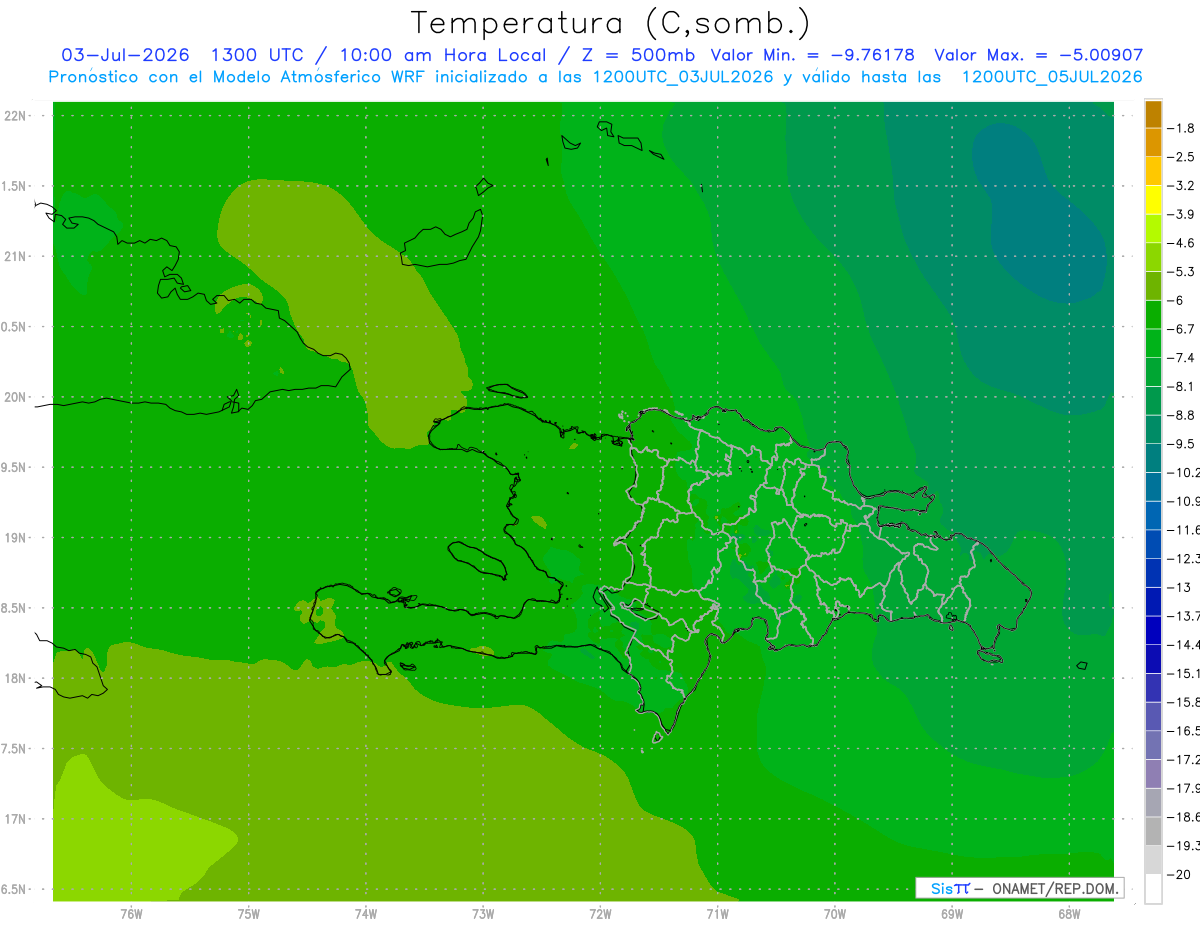Image resolution: width=1200 pixels, height=927 pixels.
Task: Select the lavender swatch between -17.2 and -17.9
Action: point(1153,774)
